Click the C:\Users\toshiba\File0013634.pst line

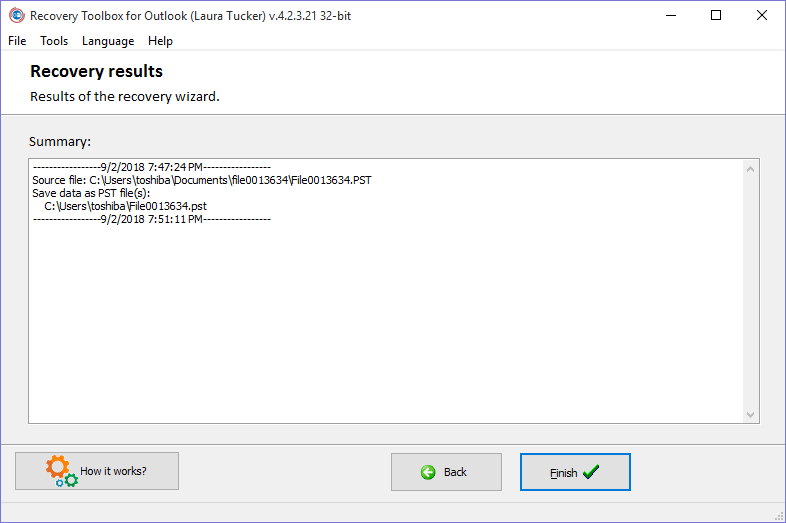[125, 206]
